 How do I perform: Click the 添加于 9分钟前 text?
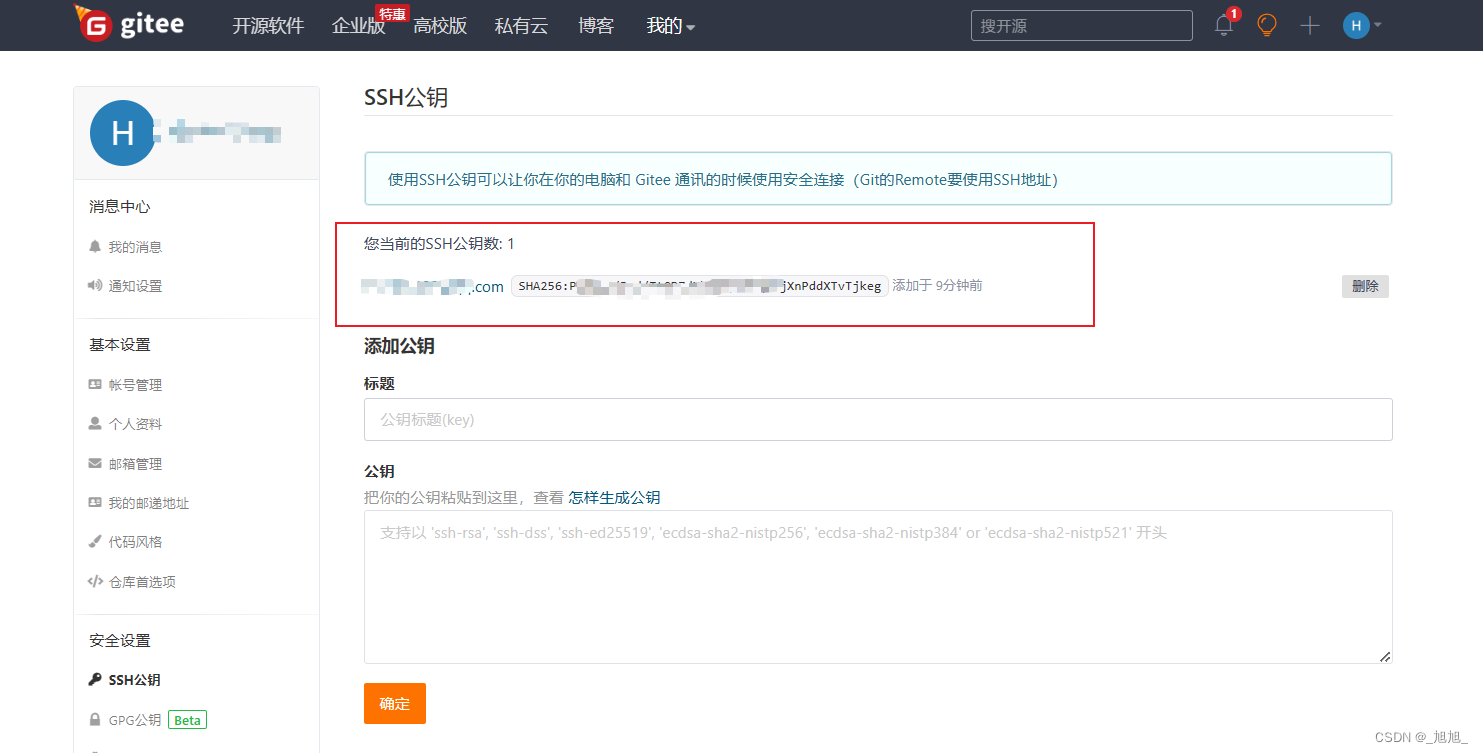pyautogui.click(x=937, y=286)
